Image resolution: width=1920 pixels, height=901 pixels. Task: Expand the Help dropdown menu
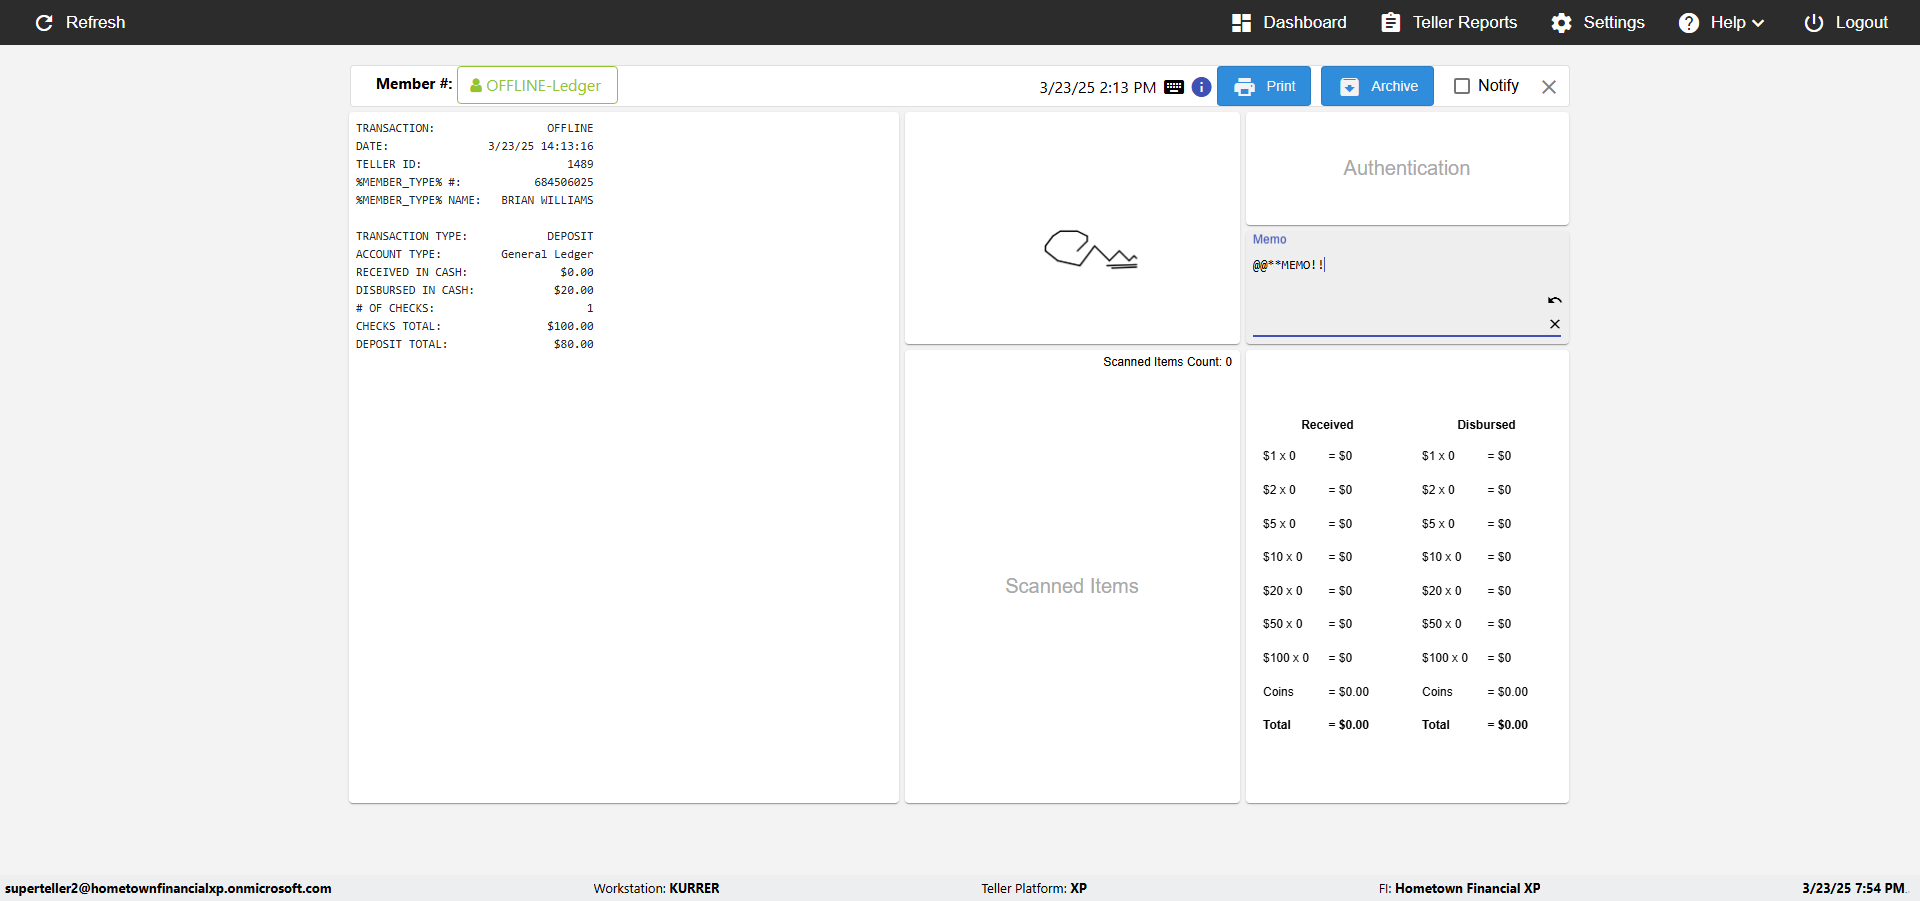point(1721,22)
